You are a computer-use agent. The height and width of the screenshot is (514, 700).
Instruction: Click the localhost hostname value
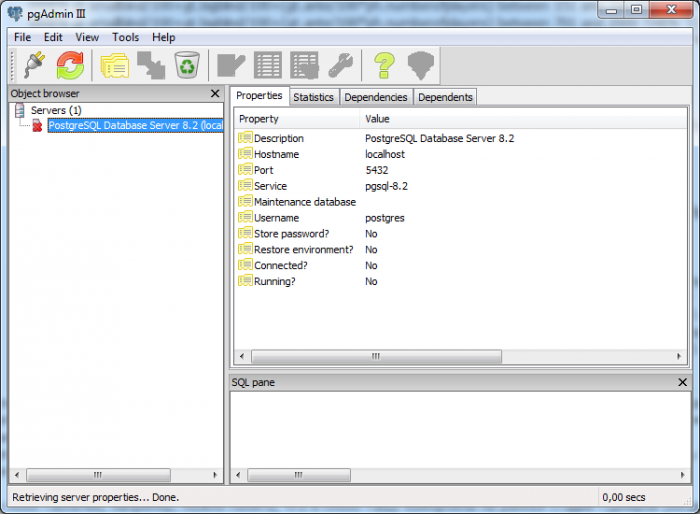click(x=385, y=154)
